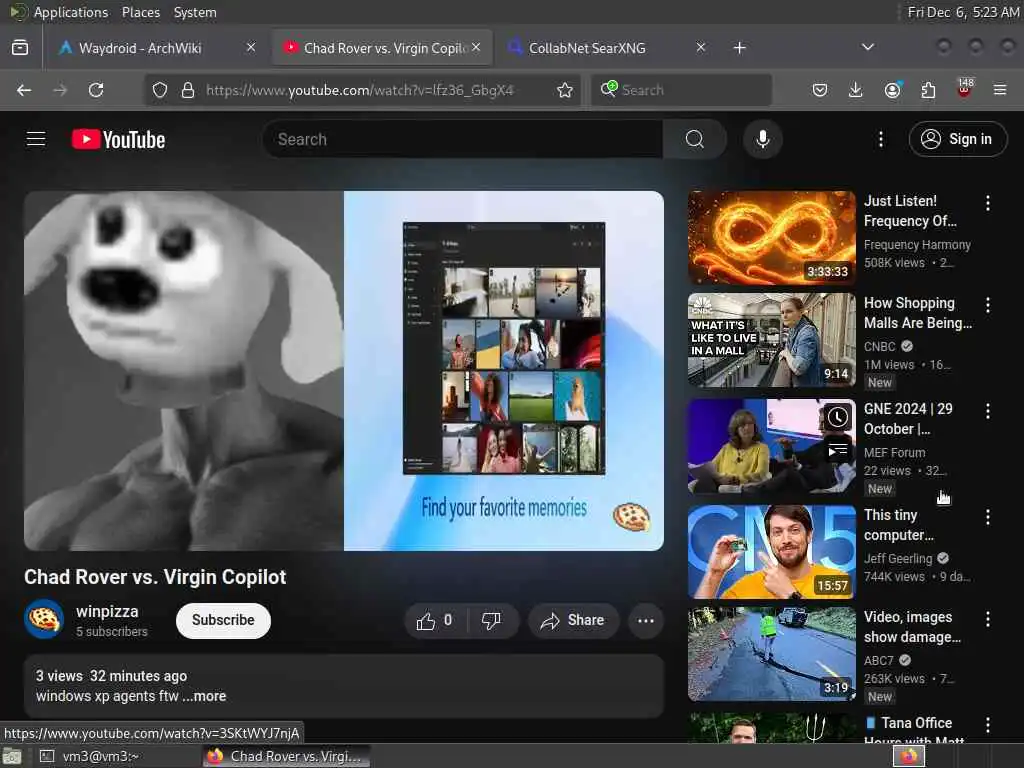The height and width of the screenshot is (768, 1024).
Task: Open Jeff Geerling channel link
Action: pyautogui.click(x=898, y=558)
